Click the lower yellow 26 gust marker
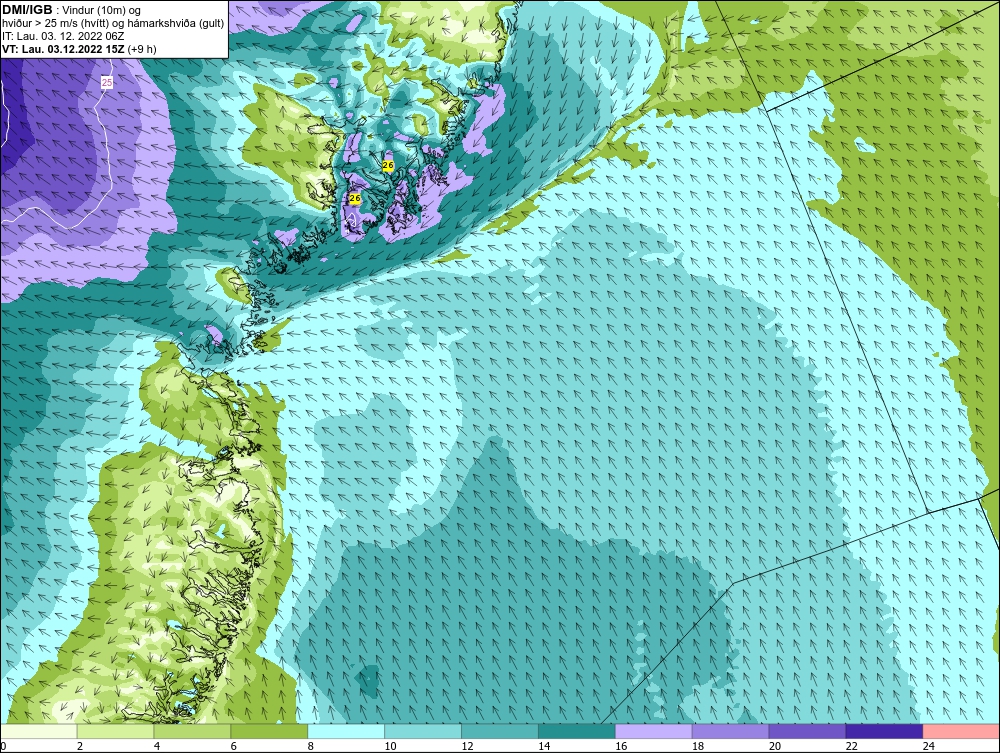Image resolution: width=1000 pixels, height=753 pixels. (x=355, y=198)
